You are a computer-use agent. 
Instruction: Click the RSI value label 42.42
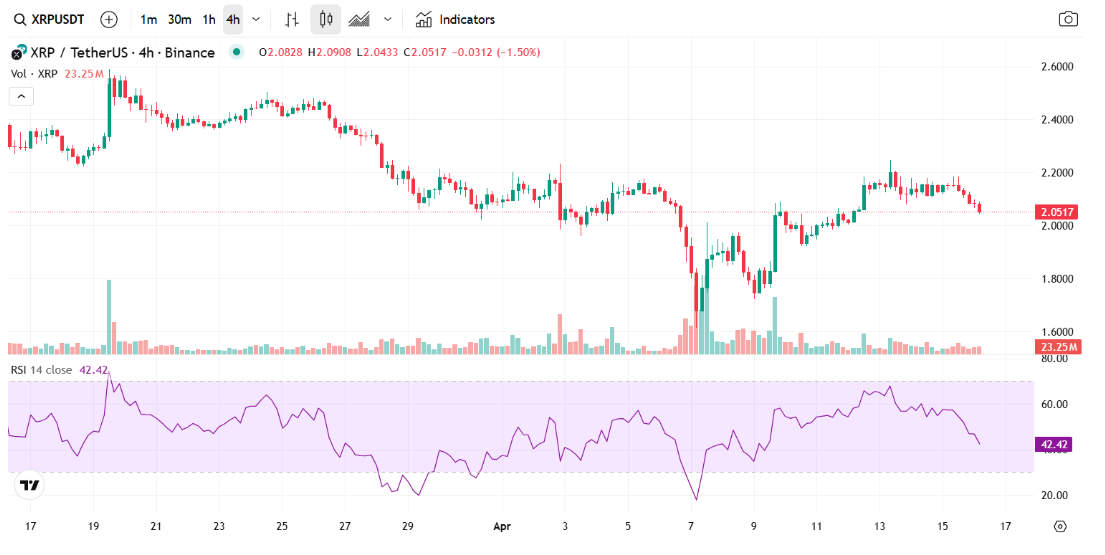pyautogui.click(x=1054, y=444)
